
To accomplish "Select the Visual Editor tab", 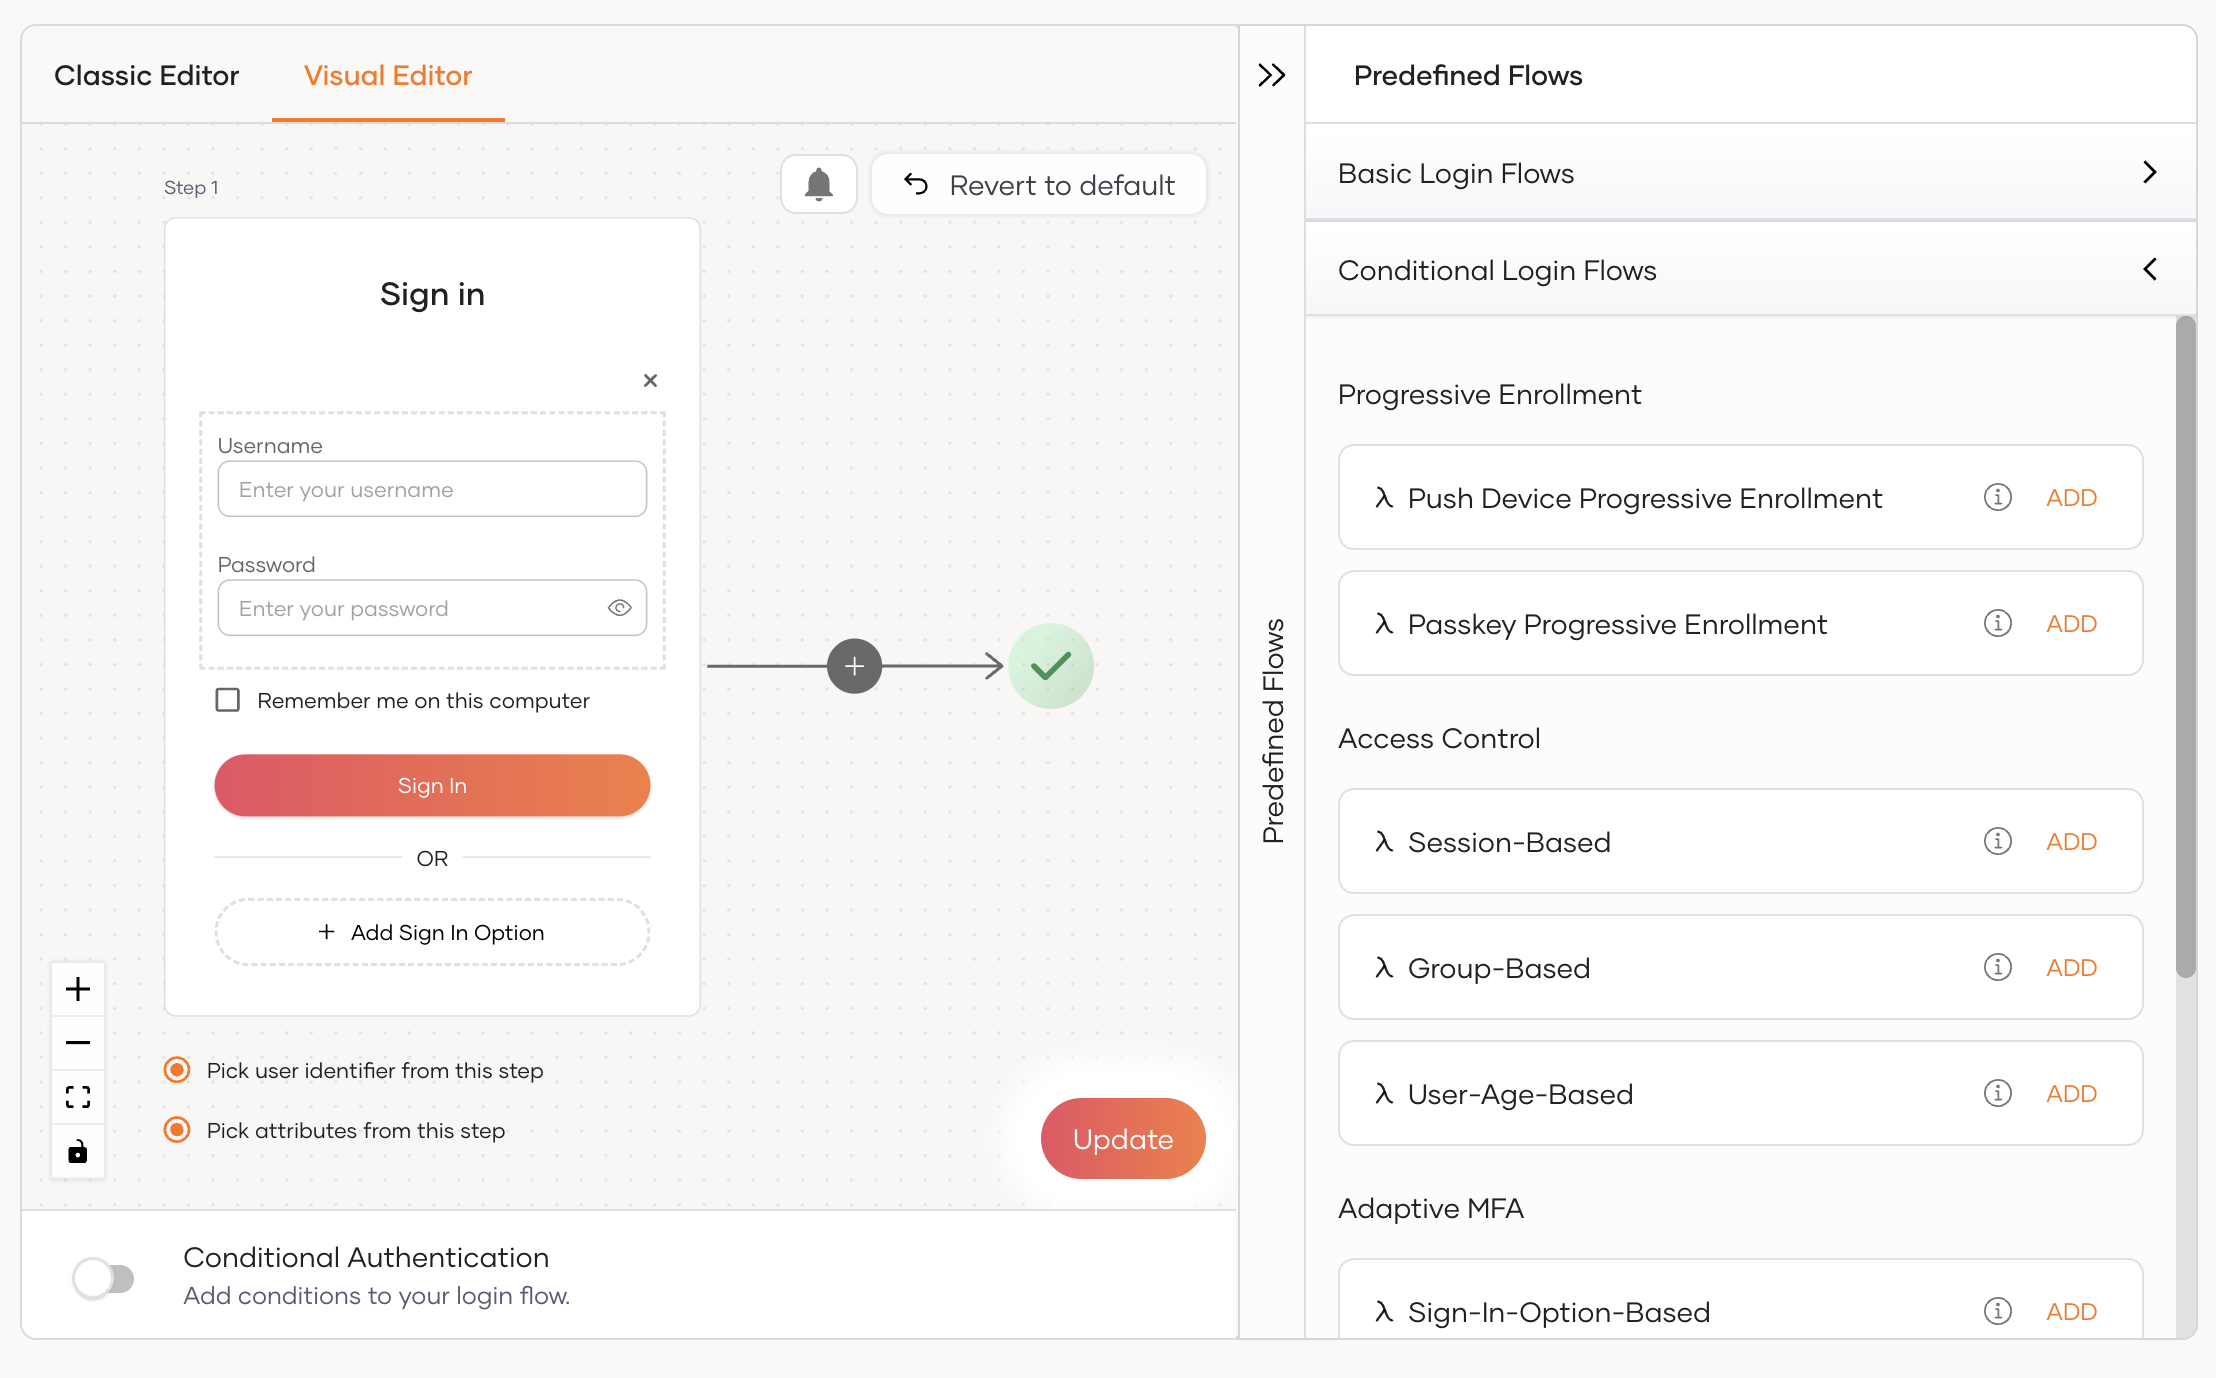I will [388, 75].
